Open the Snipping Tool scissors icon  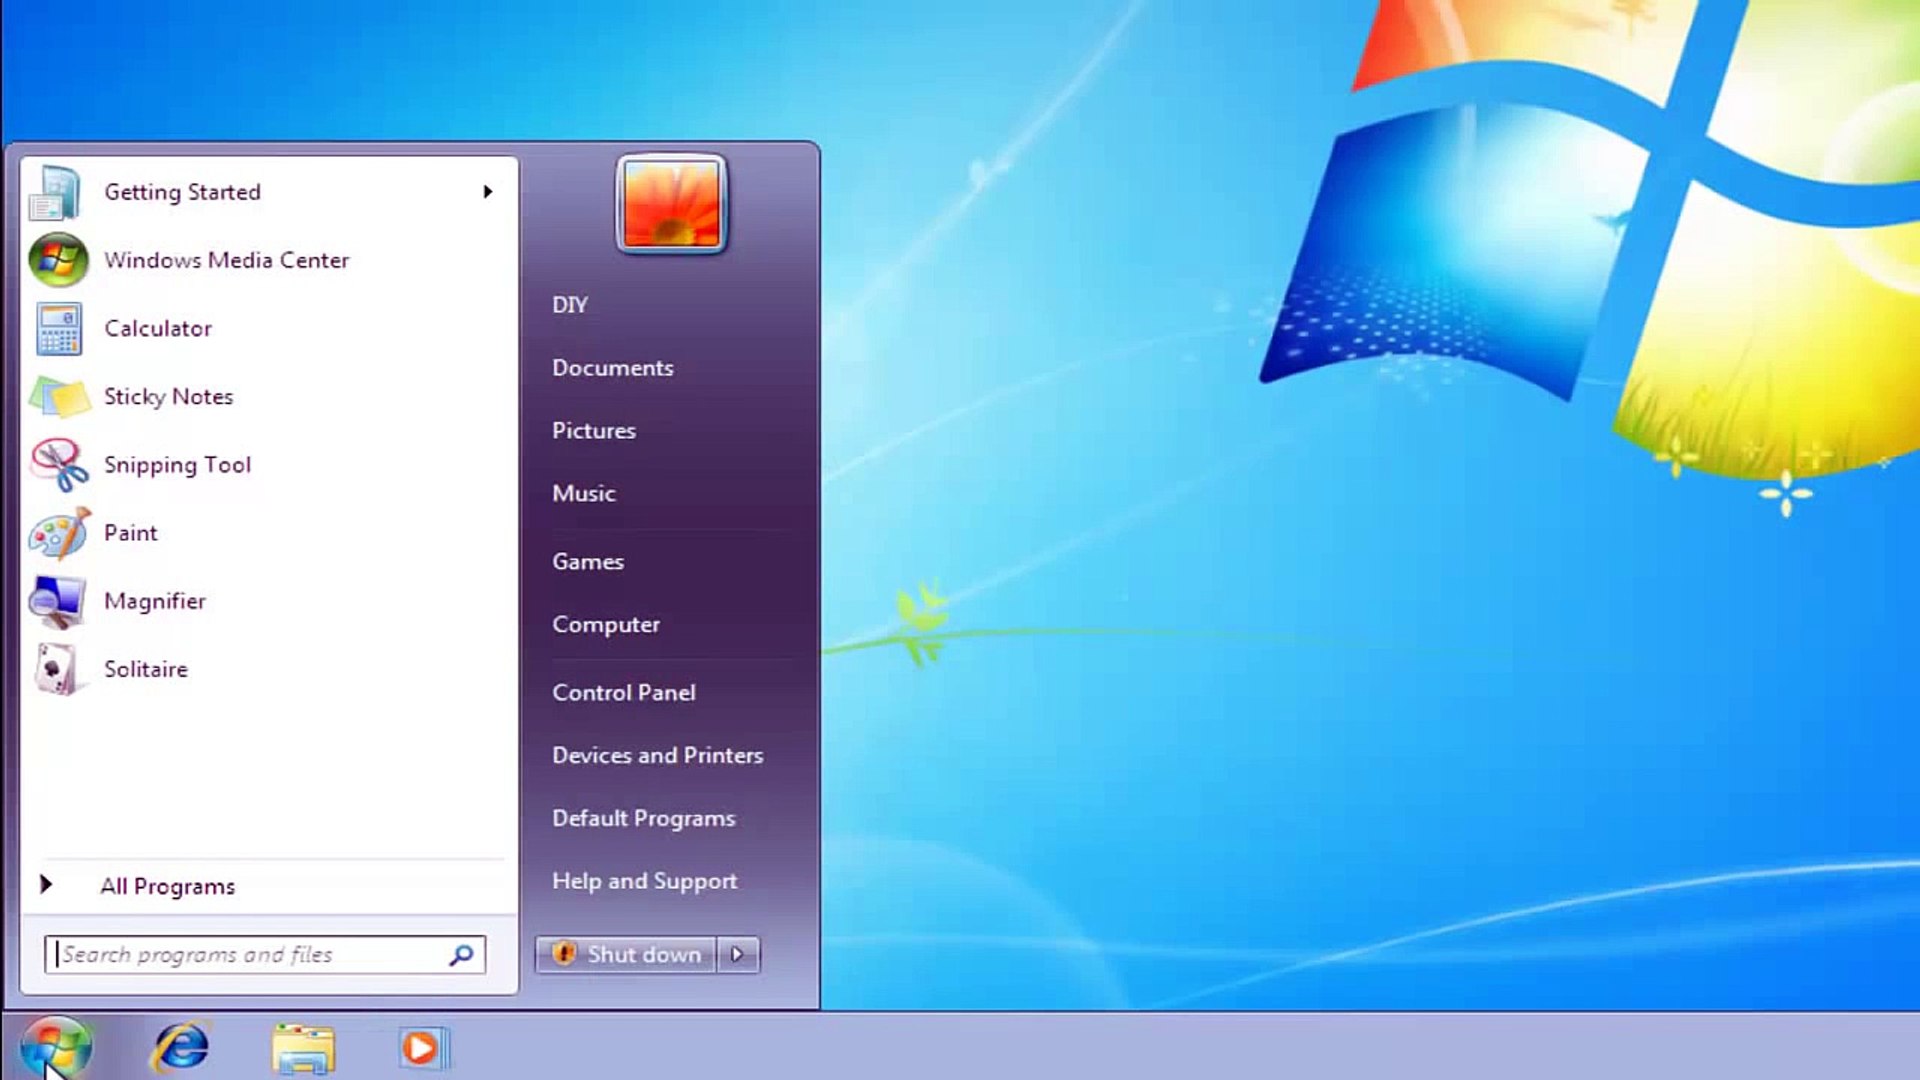point(59,465)
